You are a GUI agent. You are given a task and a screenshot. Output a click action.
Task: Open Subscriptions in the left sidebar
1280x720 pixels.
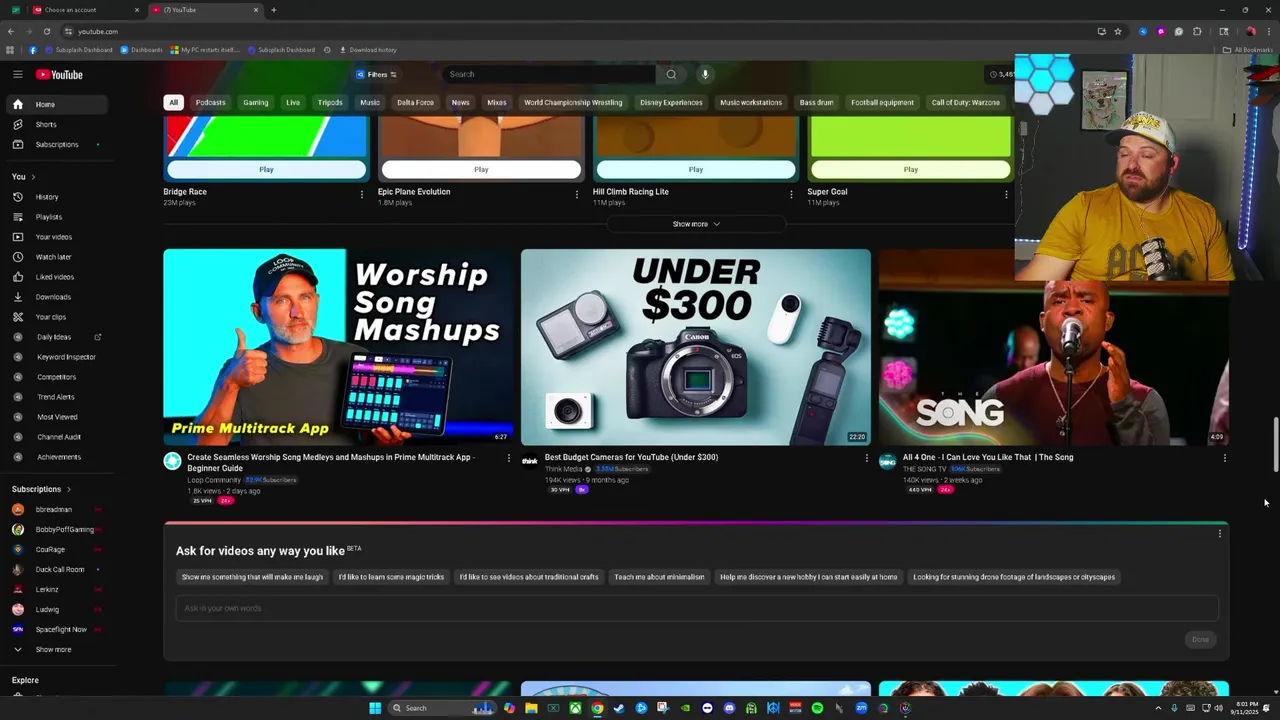pos(57,144)
